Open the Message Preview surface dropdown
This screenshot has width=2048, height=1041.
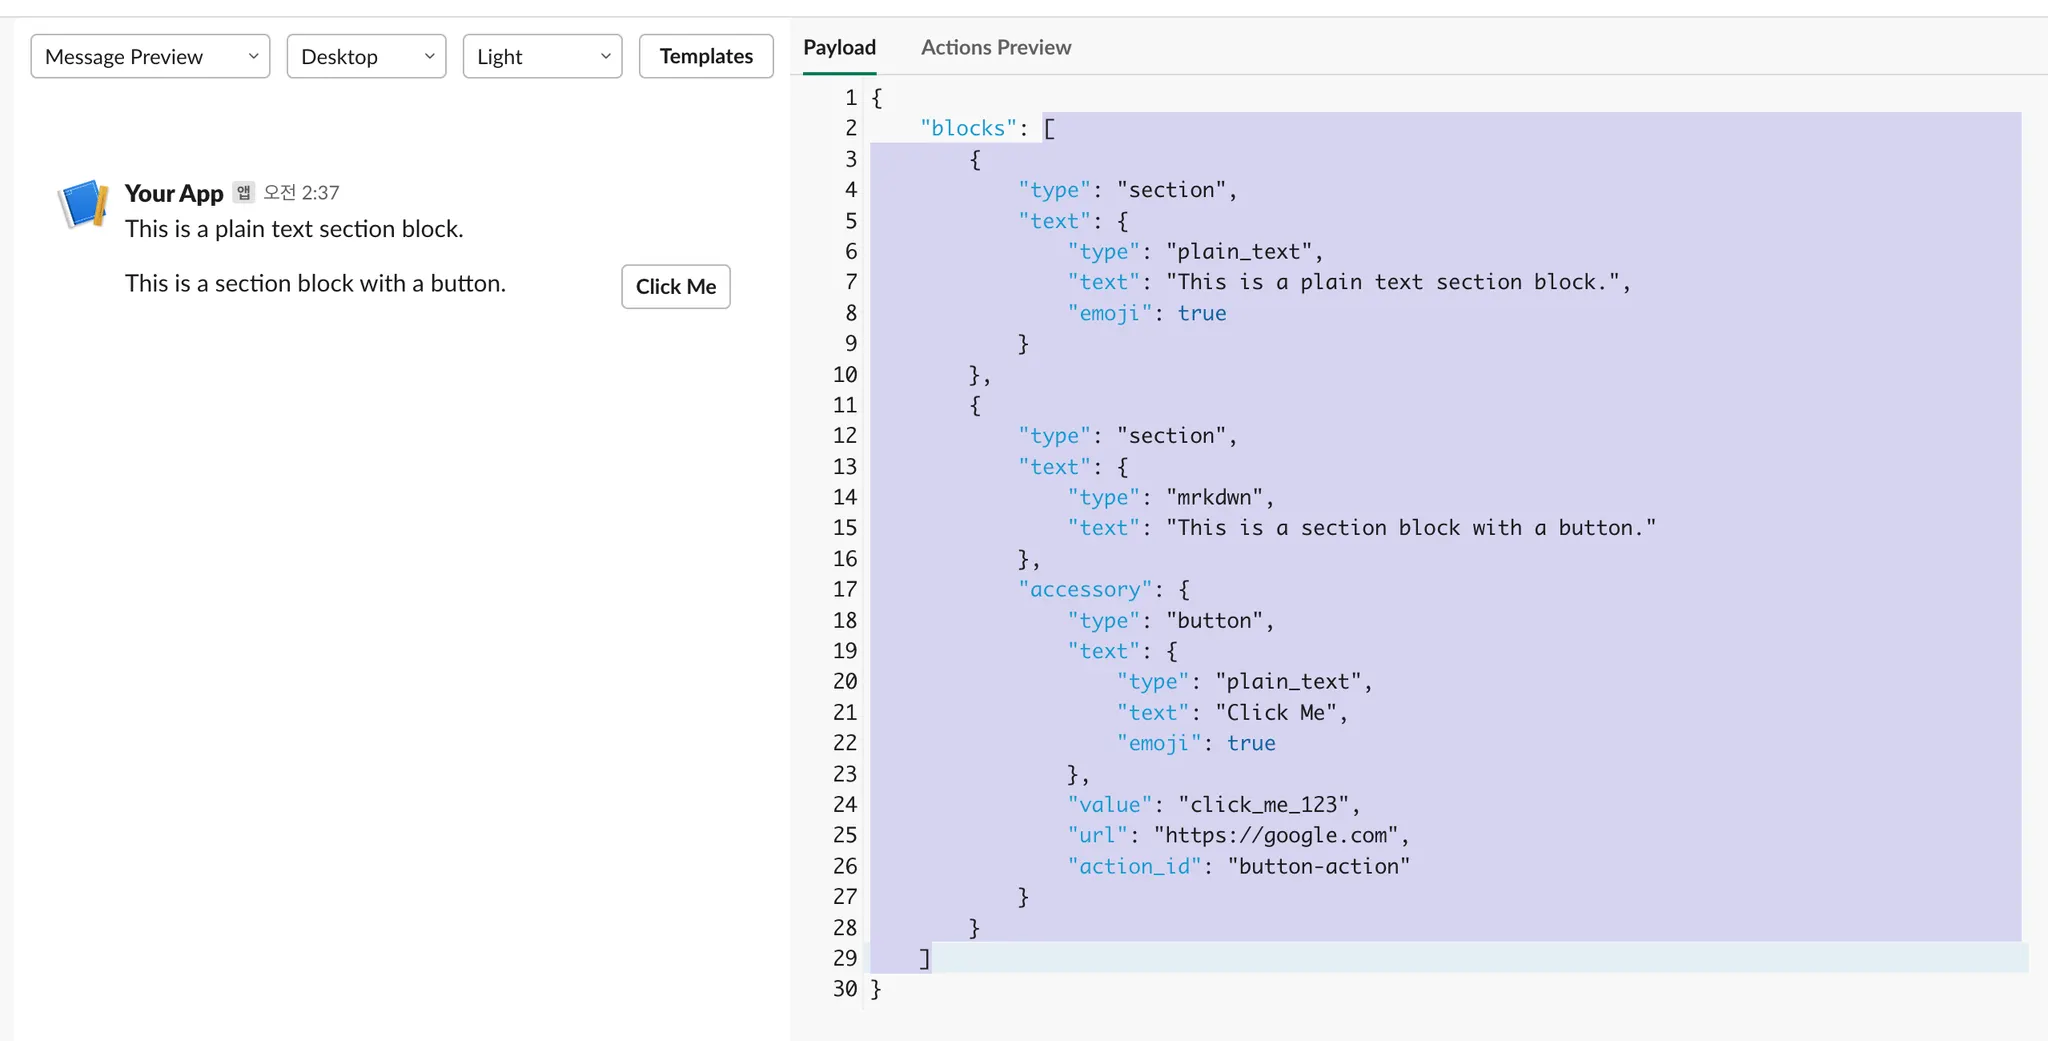point(150,57)
